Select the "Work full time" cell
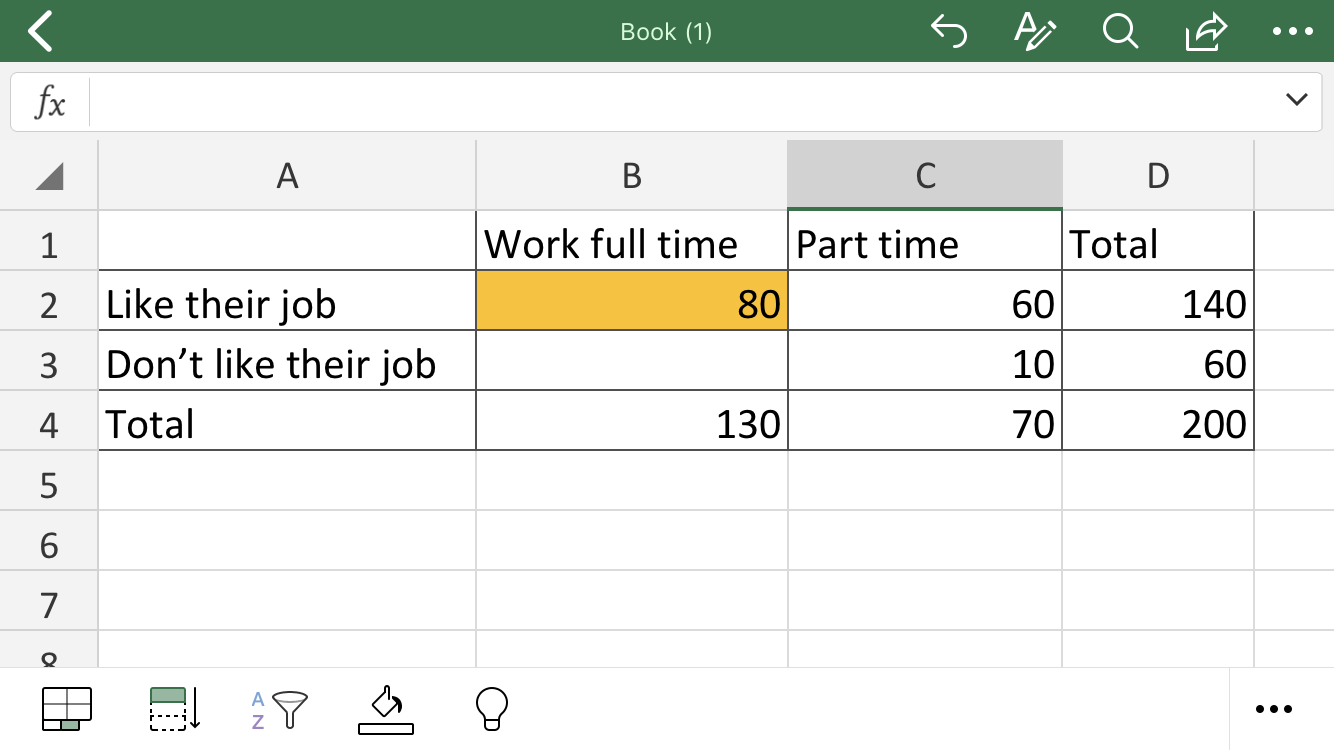 tap(631, 244)
